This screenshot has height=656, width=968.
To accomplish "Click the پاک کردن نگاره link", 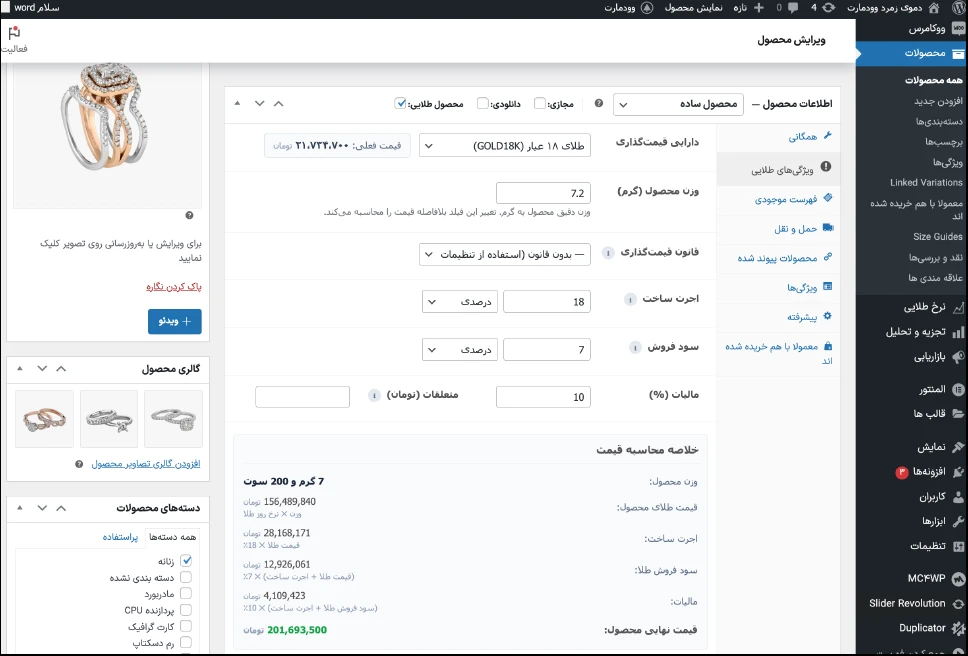I will [x=174, y=287].
